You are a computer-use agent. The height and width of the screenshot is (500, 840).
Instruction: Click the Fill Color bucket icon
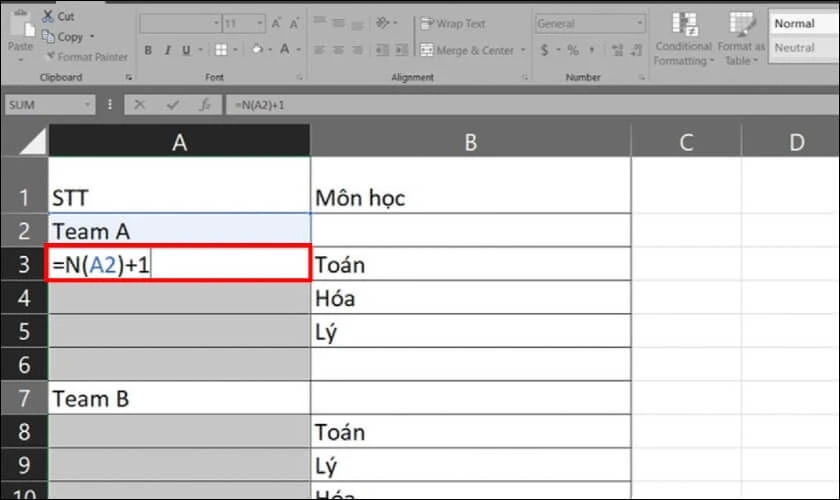pyautogui.click(x=257, y=49)
